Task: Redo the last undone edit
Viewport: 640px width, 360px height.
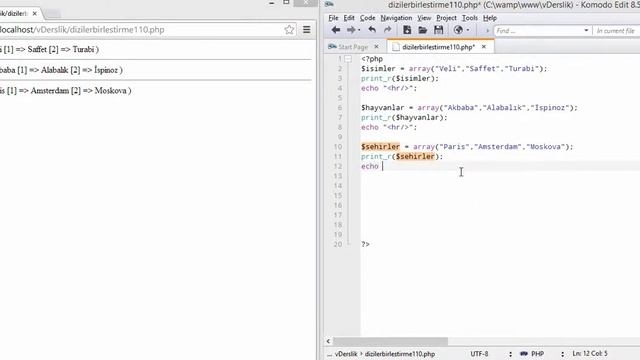Action: pos(387,30)
